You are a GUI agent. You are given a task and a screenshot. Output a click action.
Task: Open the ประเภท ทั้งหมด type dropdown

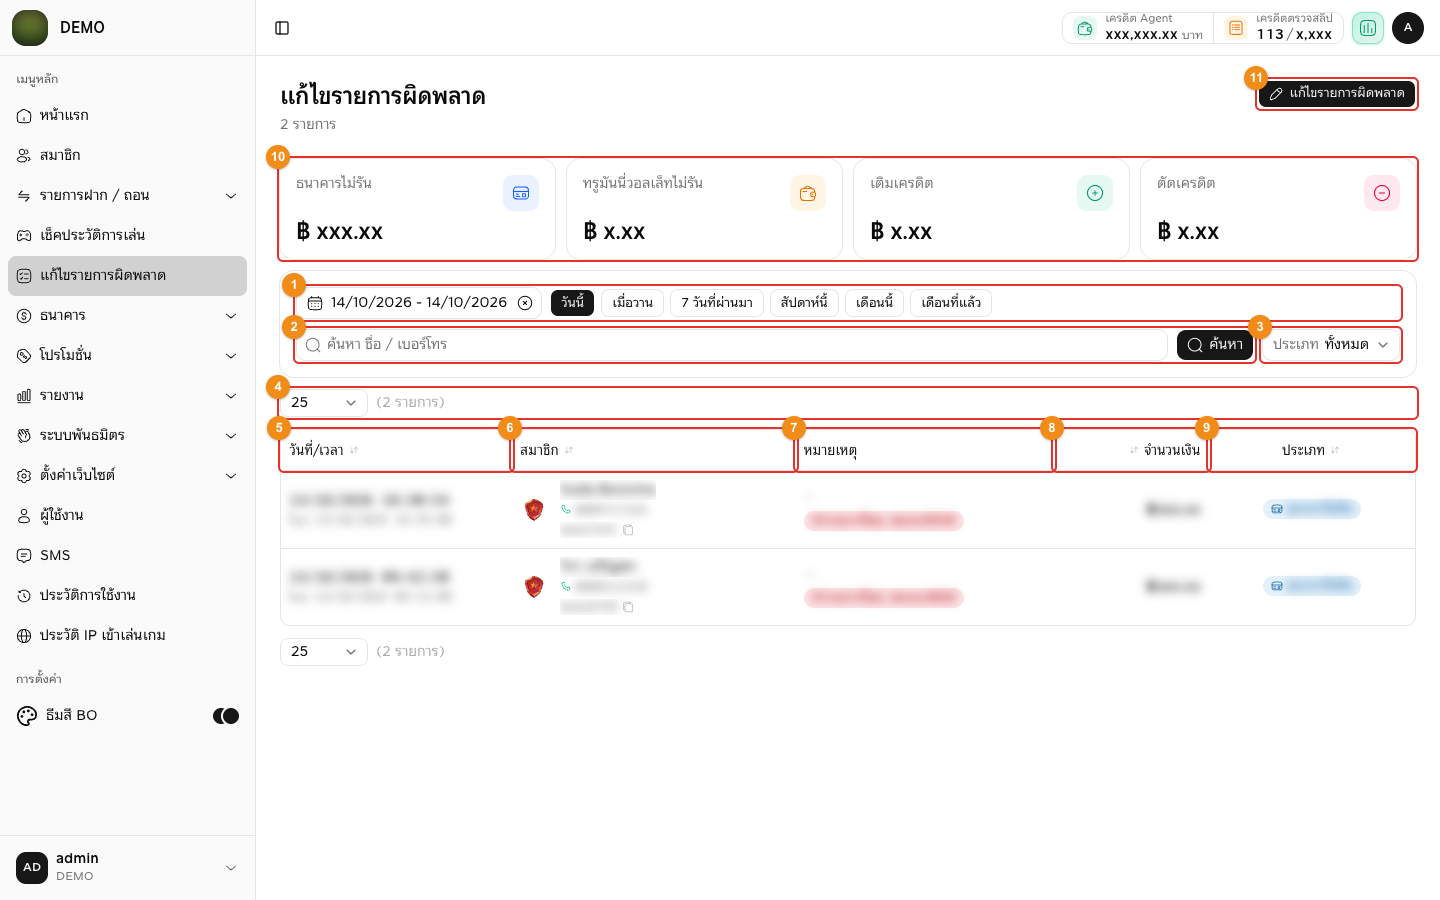pos(1330,344)
